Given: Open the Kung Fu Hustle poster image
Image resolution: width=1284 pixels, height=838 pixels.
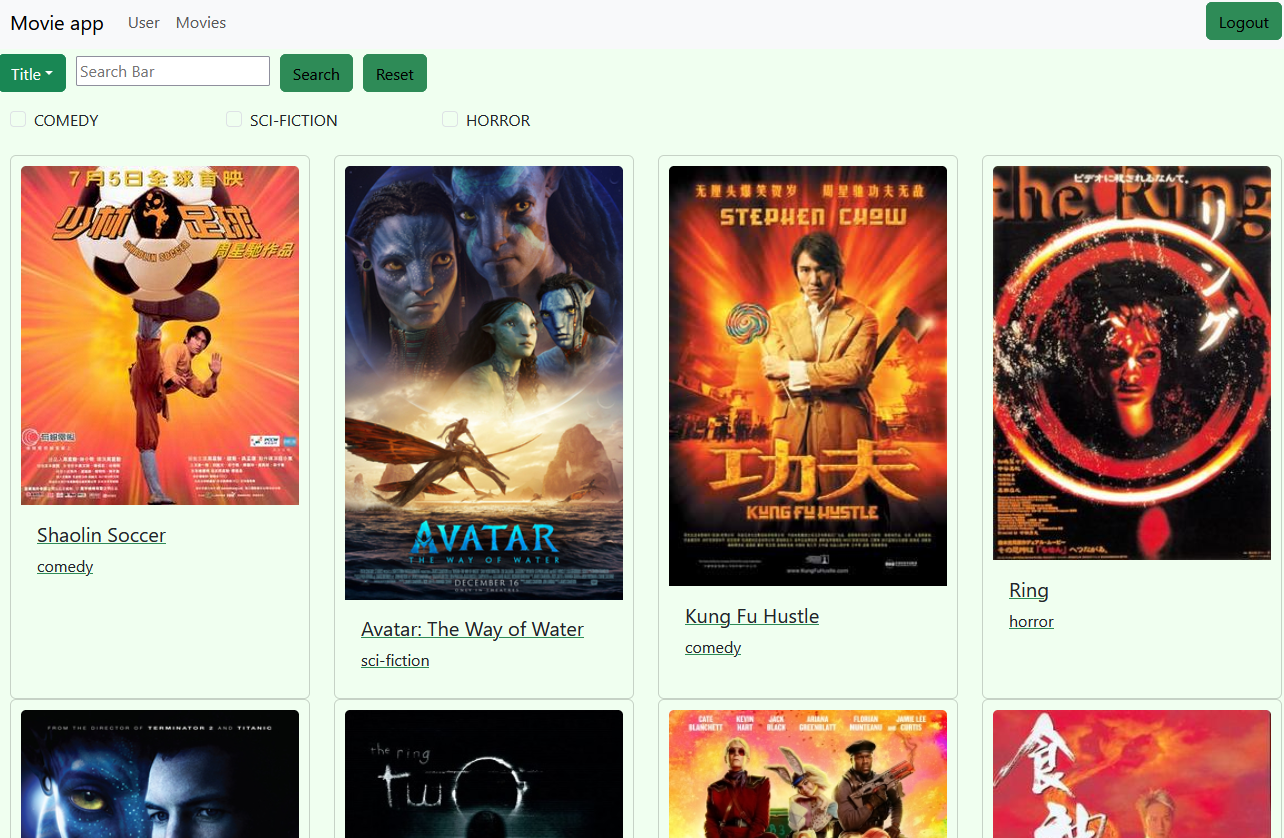Looking at the screenshot, I should (x=808, y=376).
